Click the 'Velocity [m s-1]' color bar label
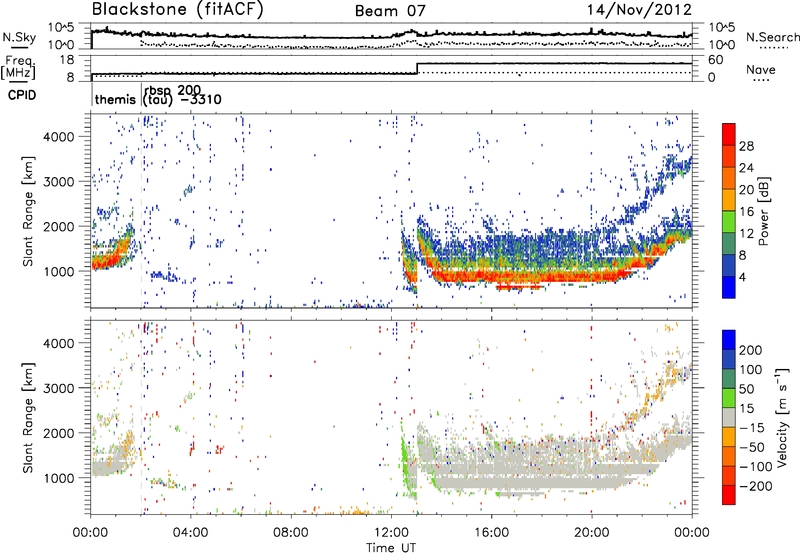This screenshot has width=800, height=554. [782, 417]
